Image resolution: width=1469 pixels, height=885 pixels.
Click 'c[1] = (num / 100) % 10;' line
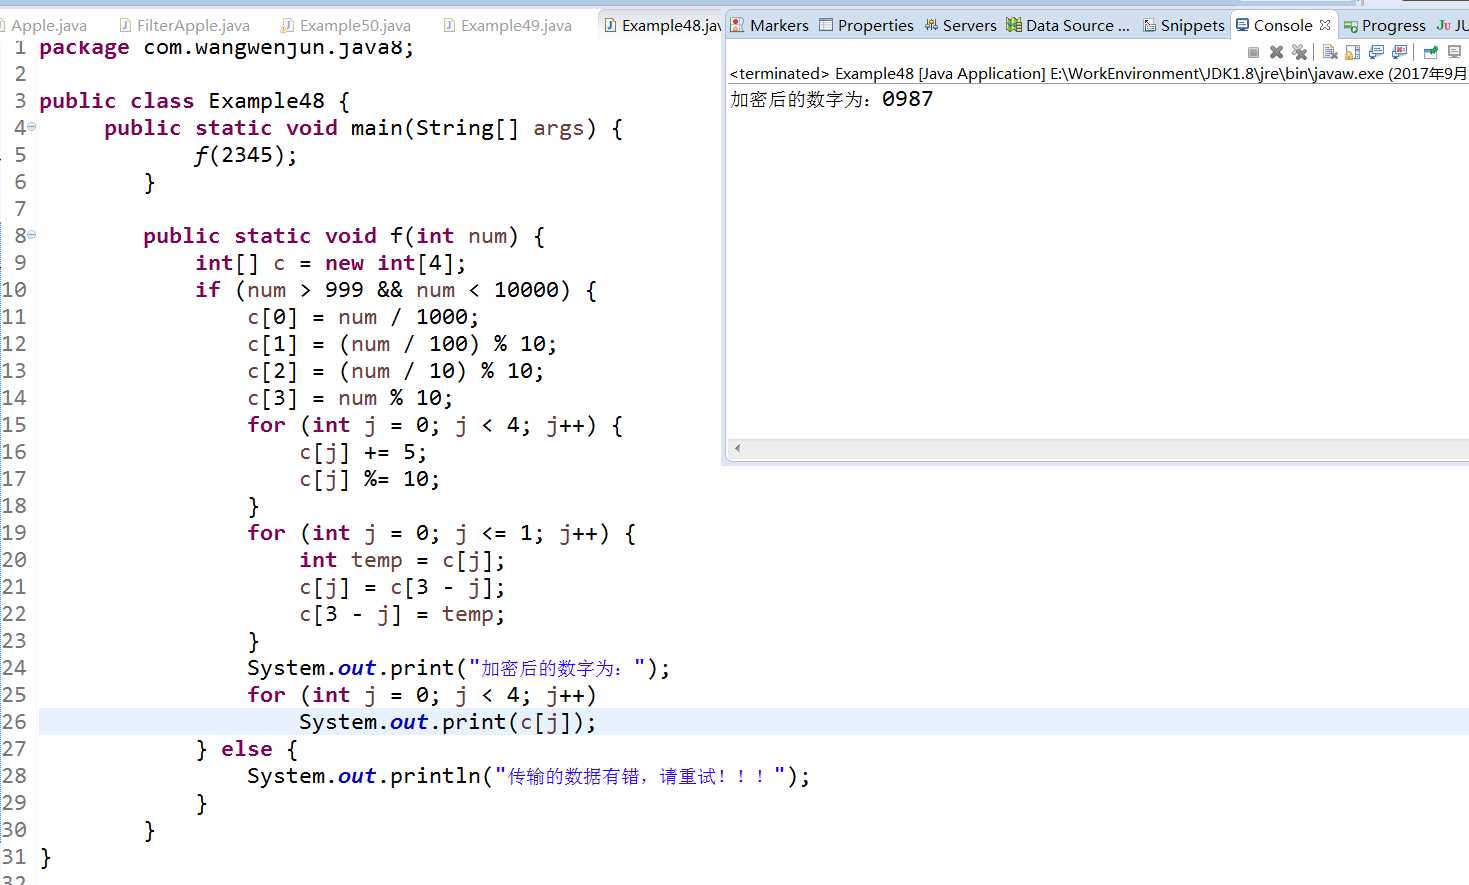tap(402, 344)
